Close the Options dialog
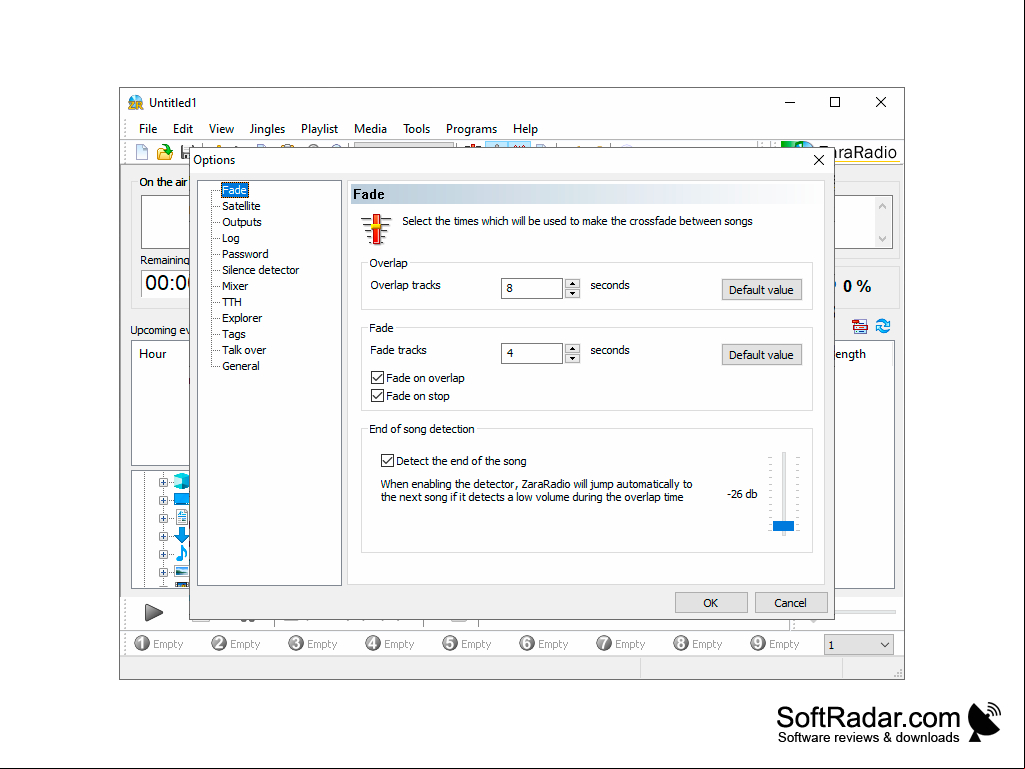Screen dimensions: 1025x769 (818, 160)
